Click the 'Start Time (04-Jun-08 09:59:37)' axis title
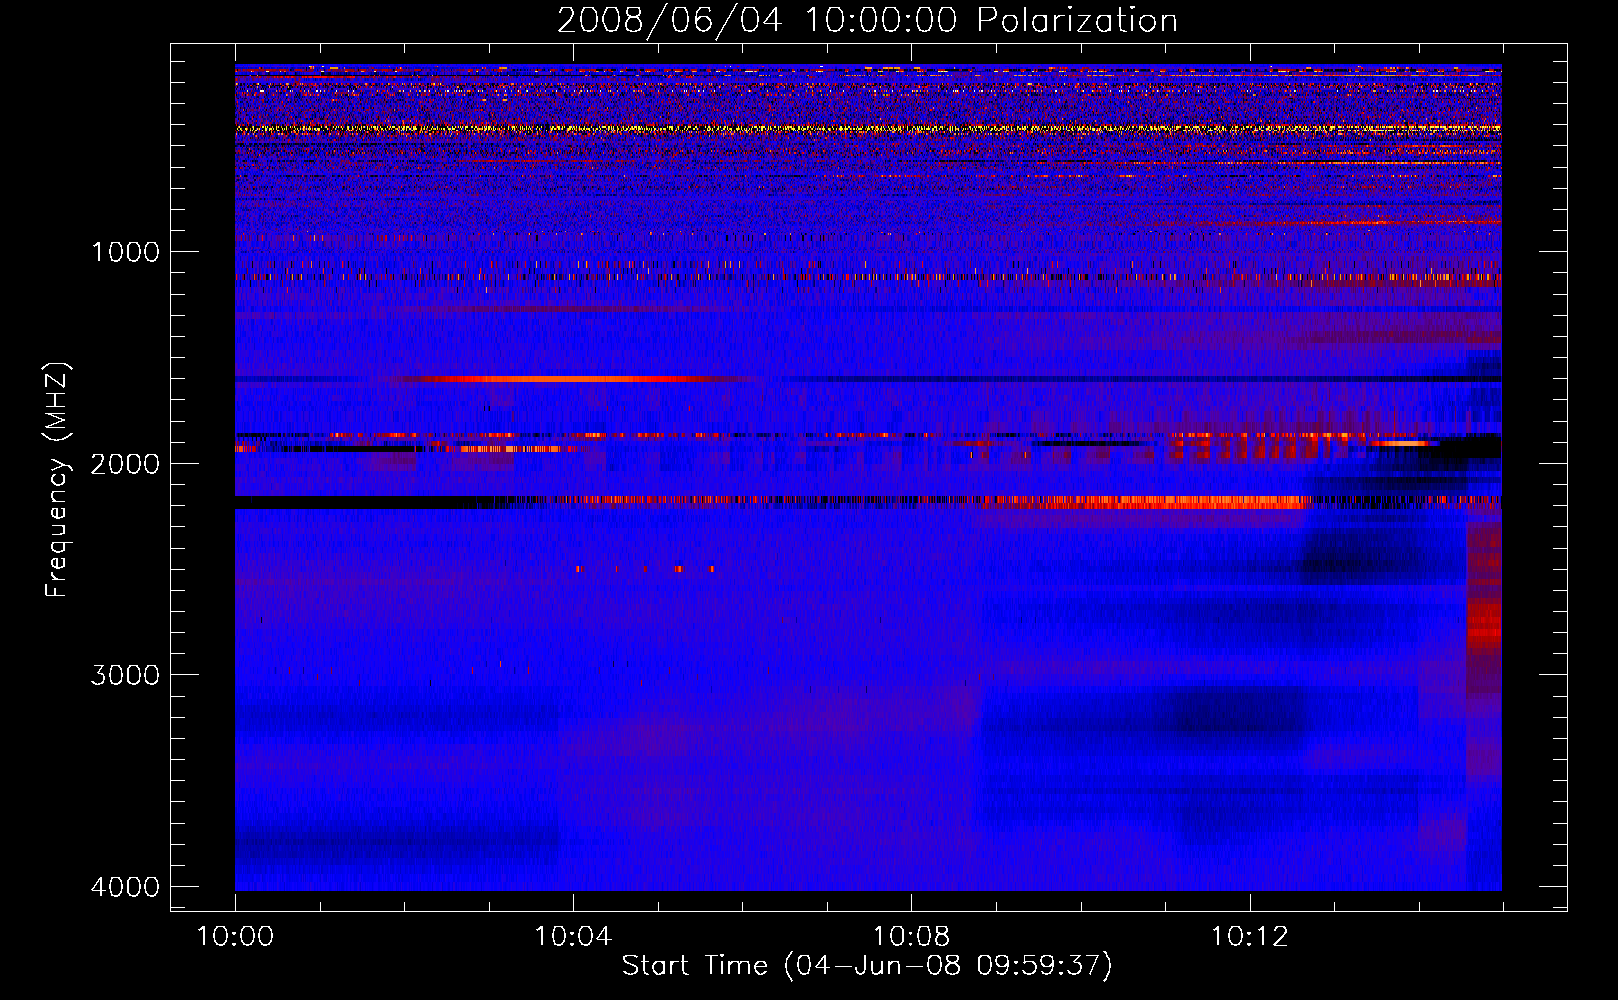Image resolution: width=1618 pixels, height=1000 pixels. pyautogui.click(x=867, y=966)
